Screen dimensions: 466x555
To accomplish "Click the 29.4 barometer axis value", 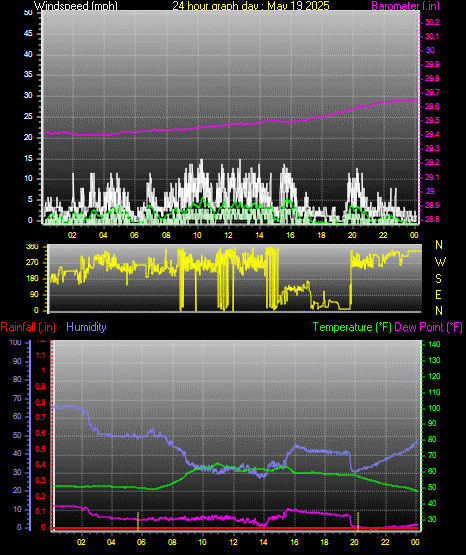I will coord(432,134).
